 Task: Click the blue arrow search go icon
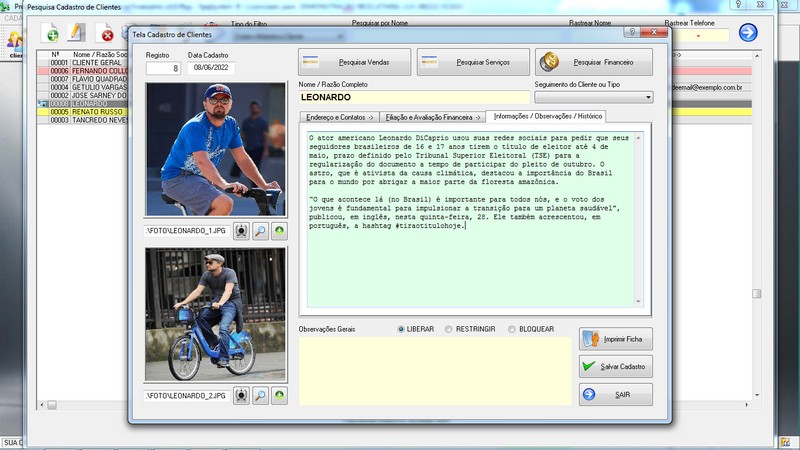(748, 33)
